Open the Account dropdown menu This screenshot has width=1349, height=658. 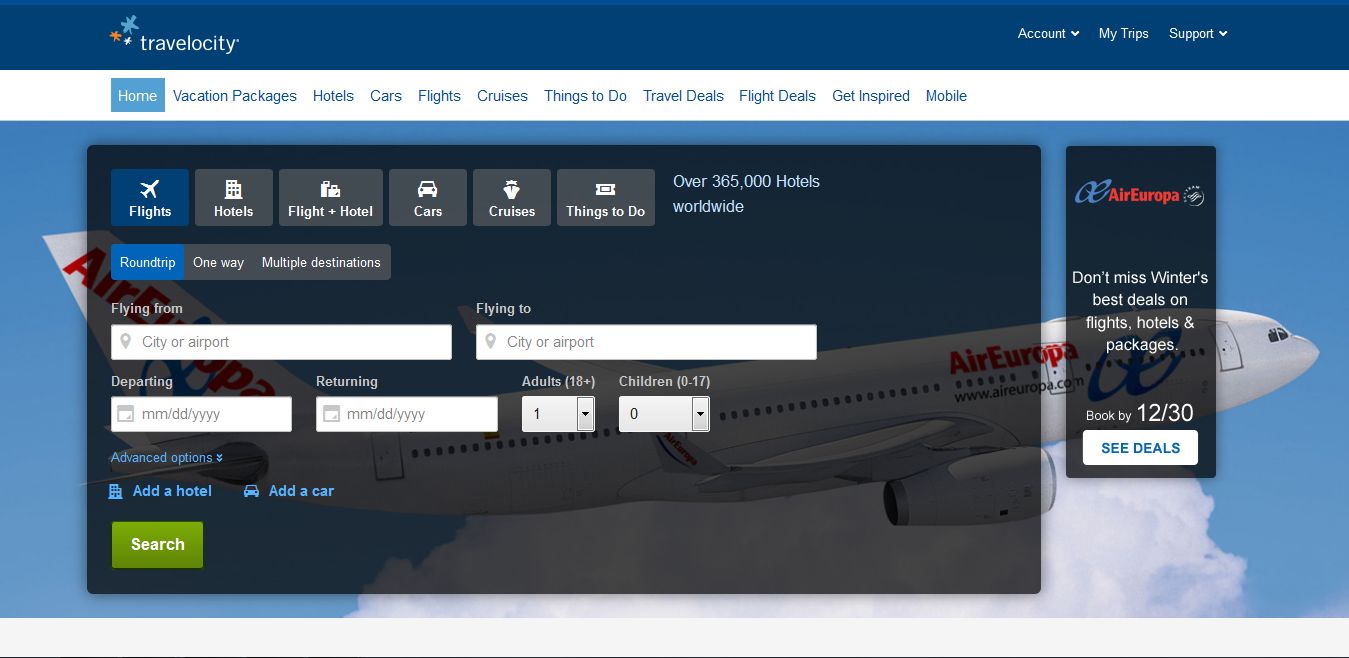[x=1048, y=33]
